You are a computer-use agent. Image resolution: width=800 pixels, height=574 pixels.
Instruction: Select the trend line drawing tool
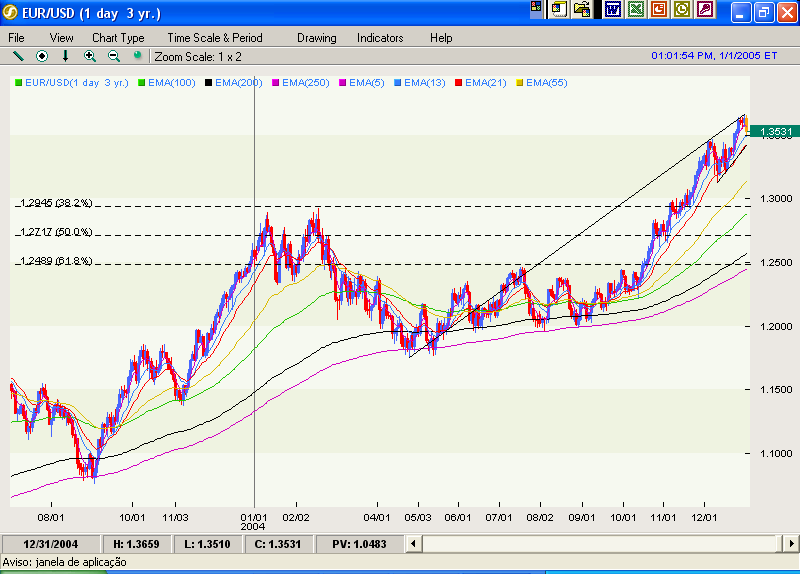click(x=18, y=56)
